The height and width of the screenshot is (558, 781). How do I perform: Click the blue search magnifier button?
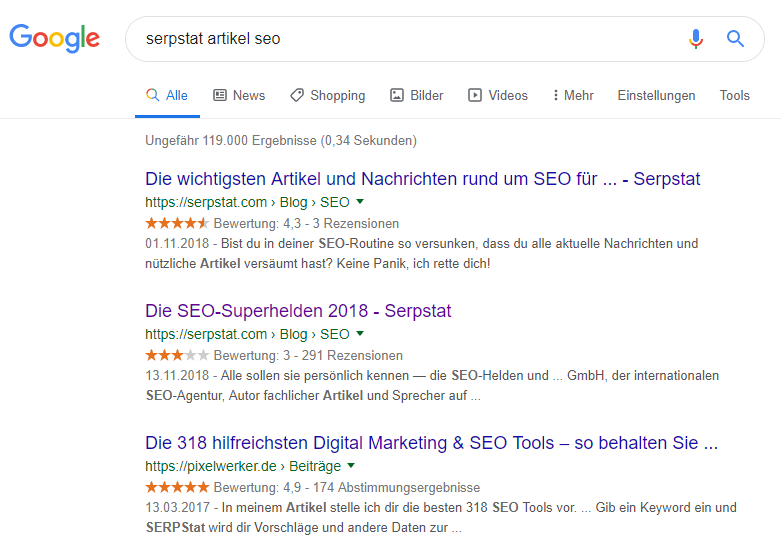[735, 38]
